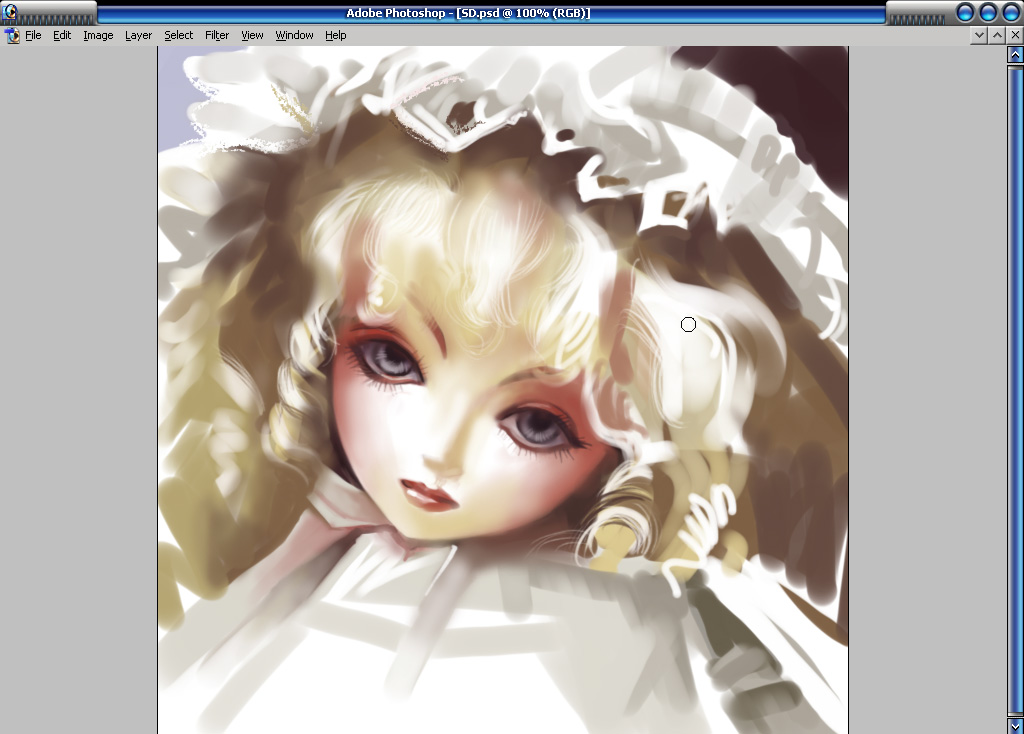Open the Layer menu
Image resolution: width=1024 pixels, height=734 pixels.
[138, 35]
